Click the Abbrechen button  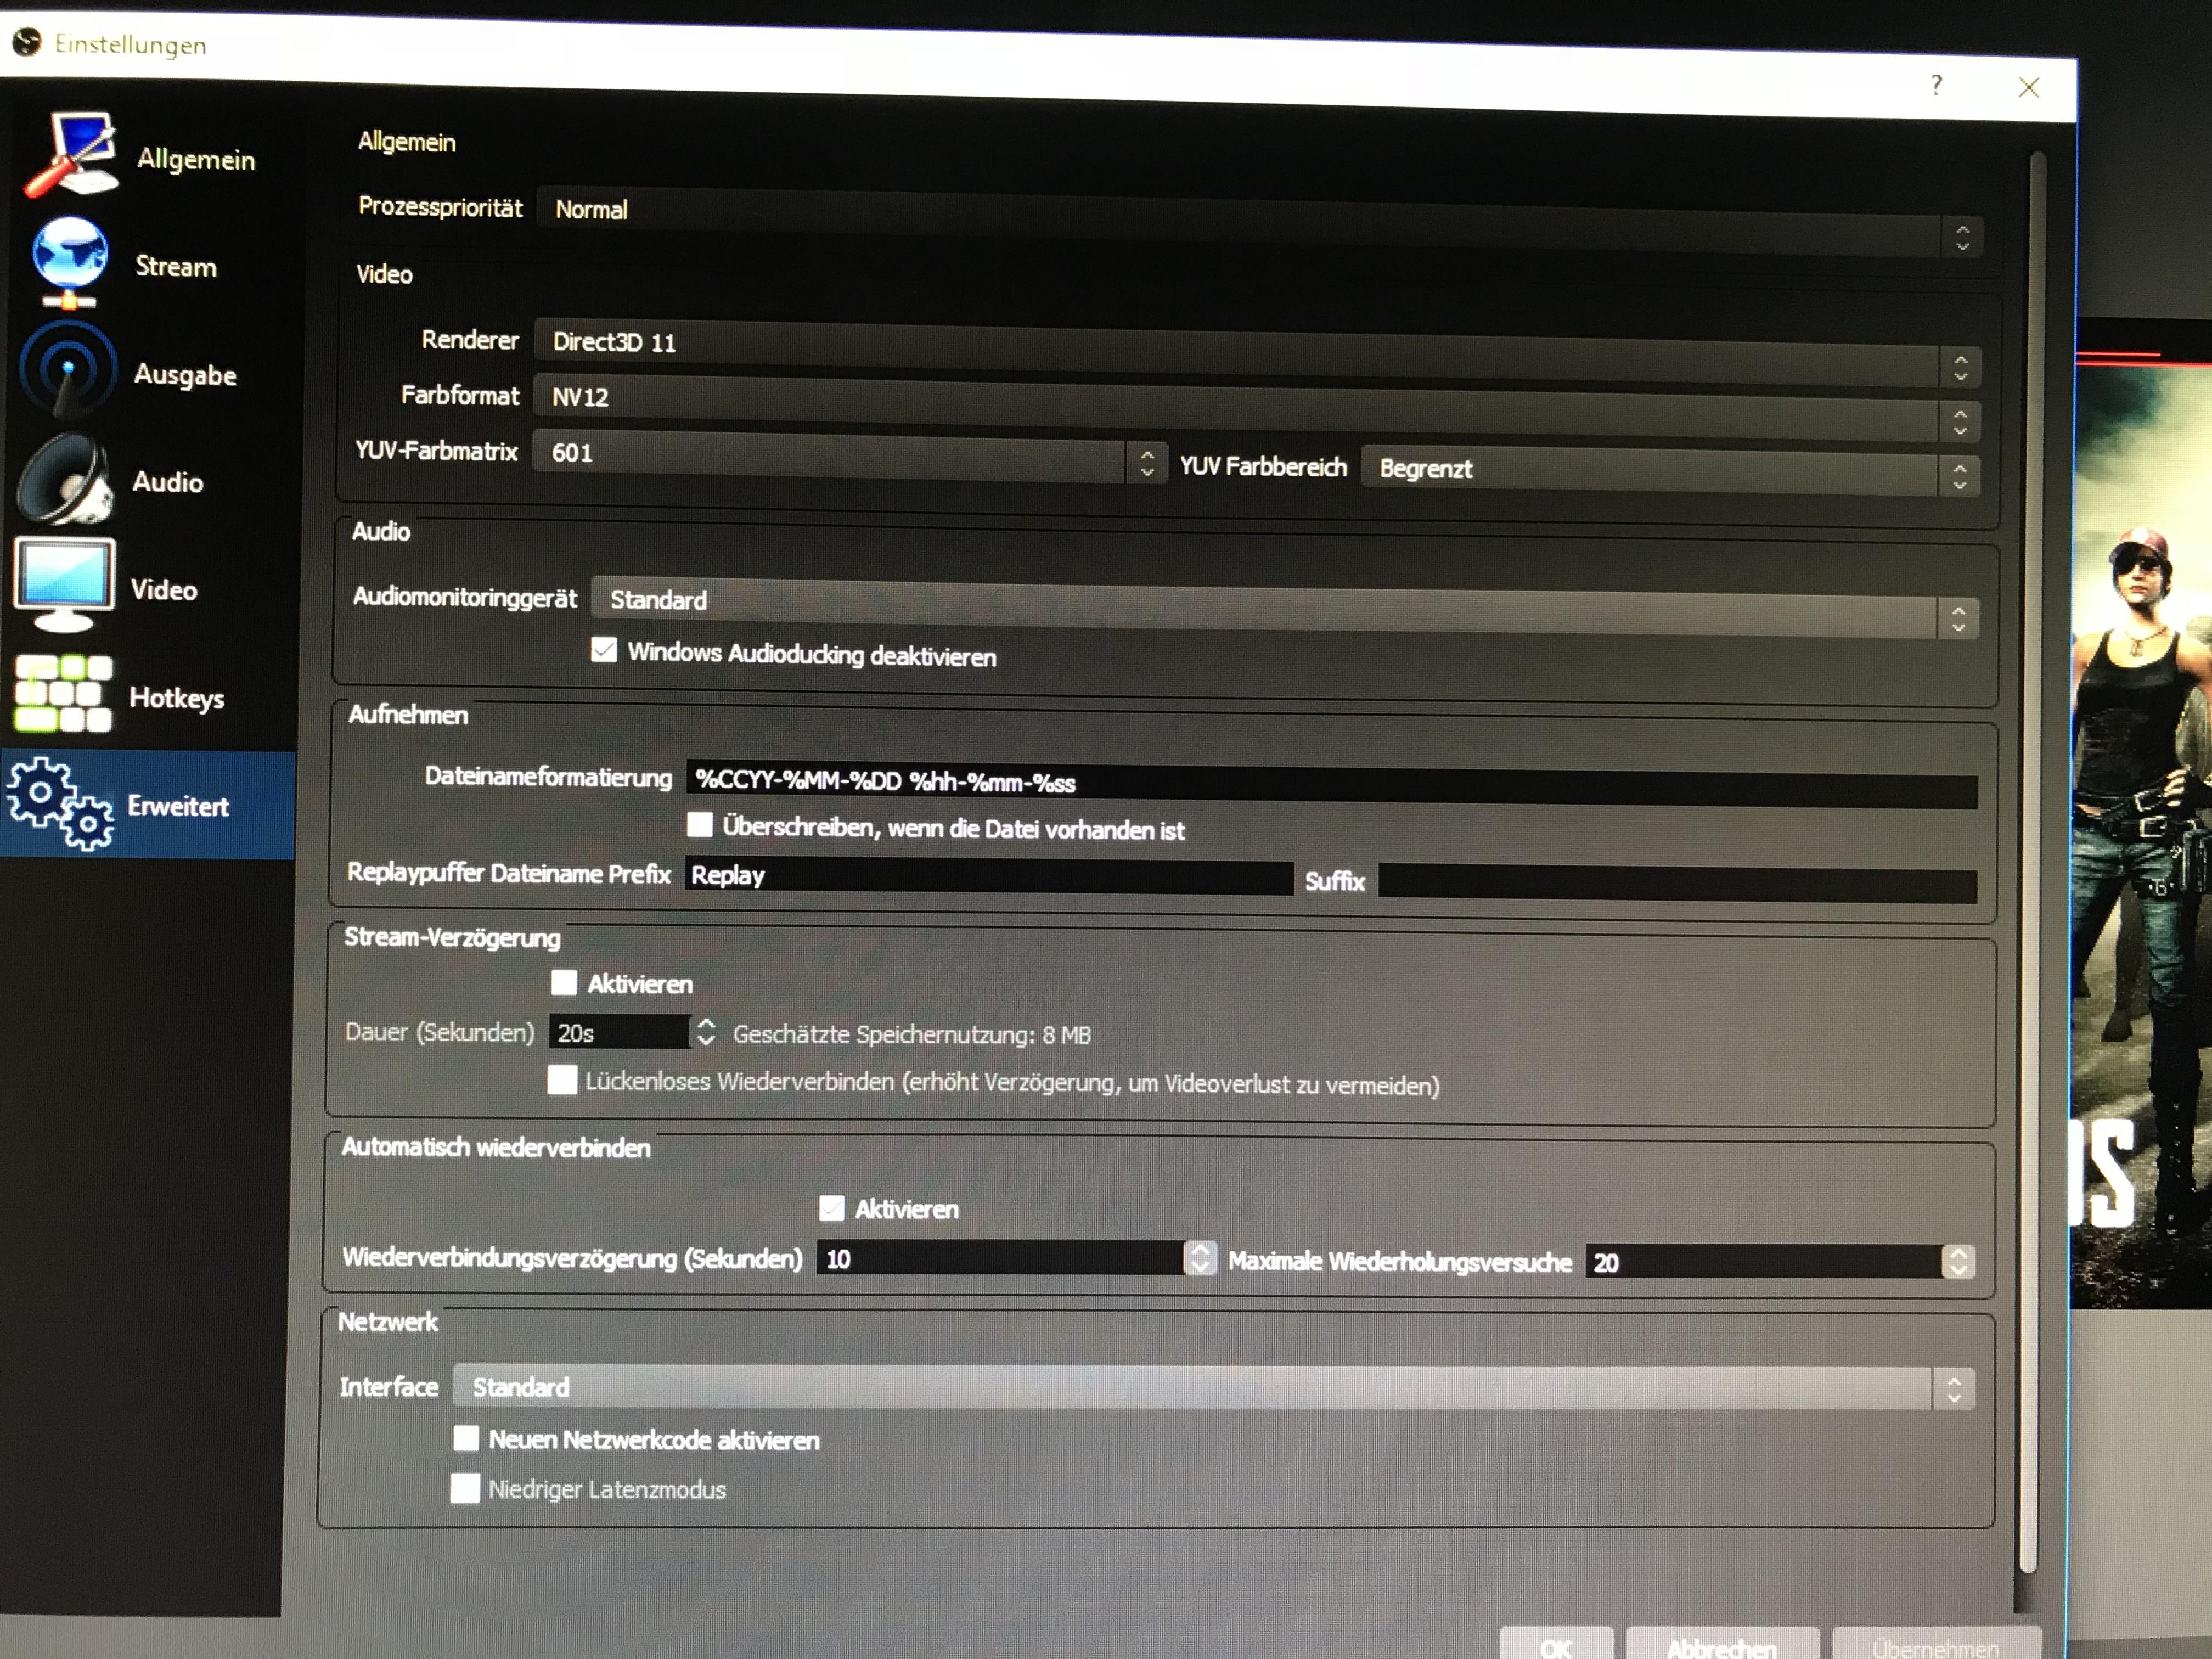pyautogui.click(x=1722, y=1645)
